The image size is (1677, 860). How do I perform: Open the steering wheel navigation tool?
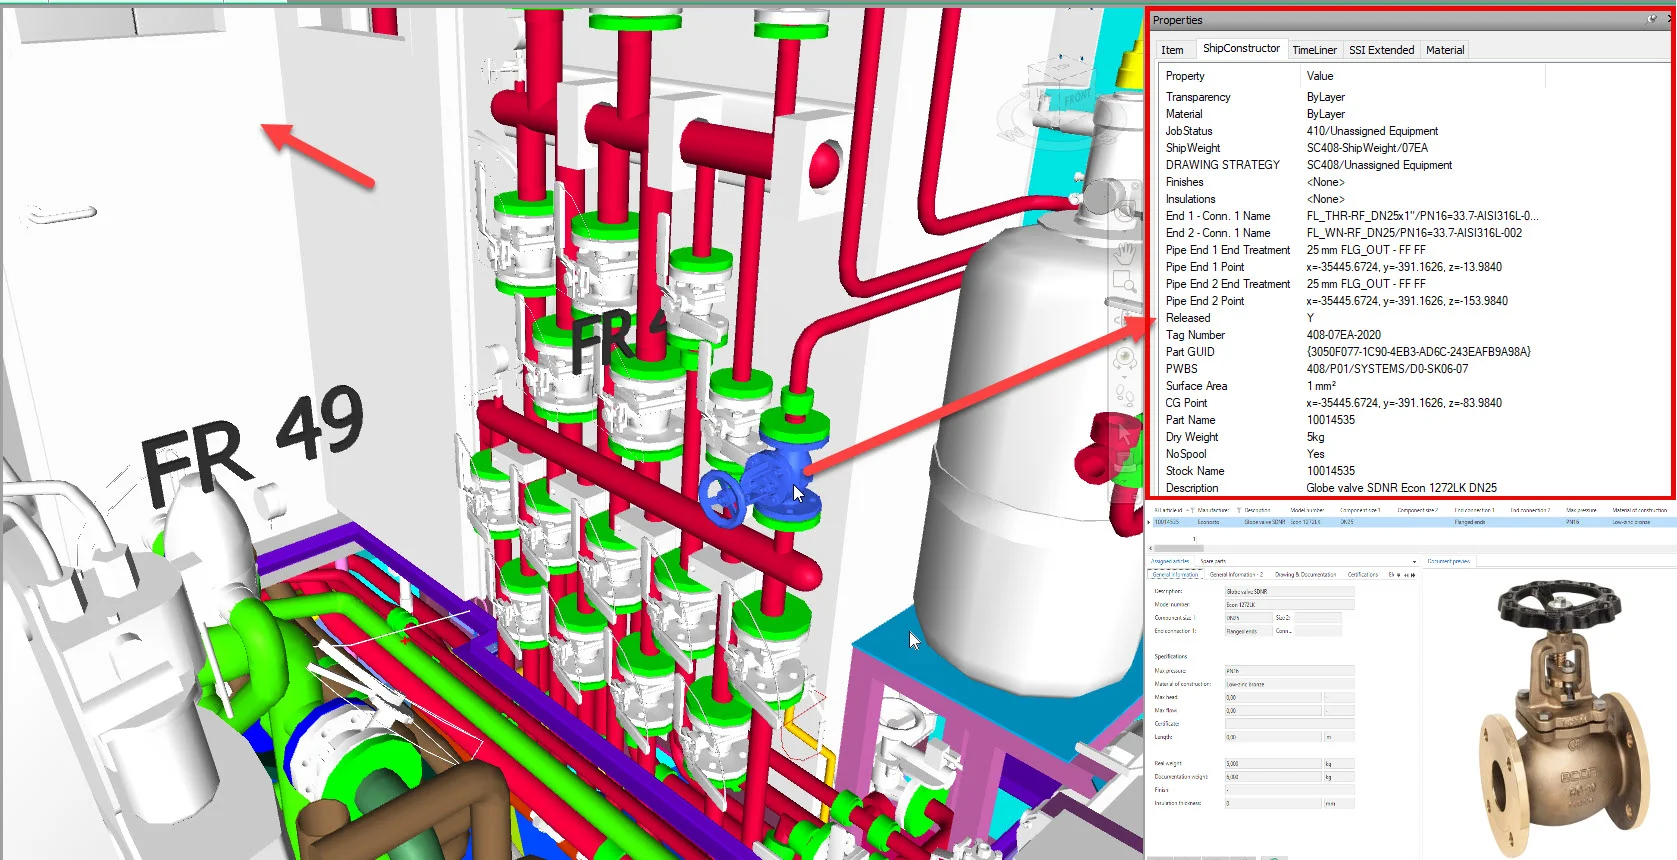1125,211
